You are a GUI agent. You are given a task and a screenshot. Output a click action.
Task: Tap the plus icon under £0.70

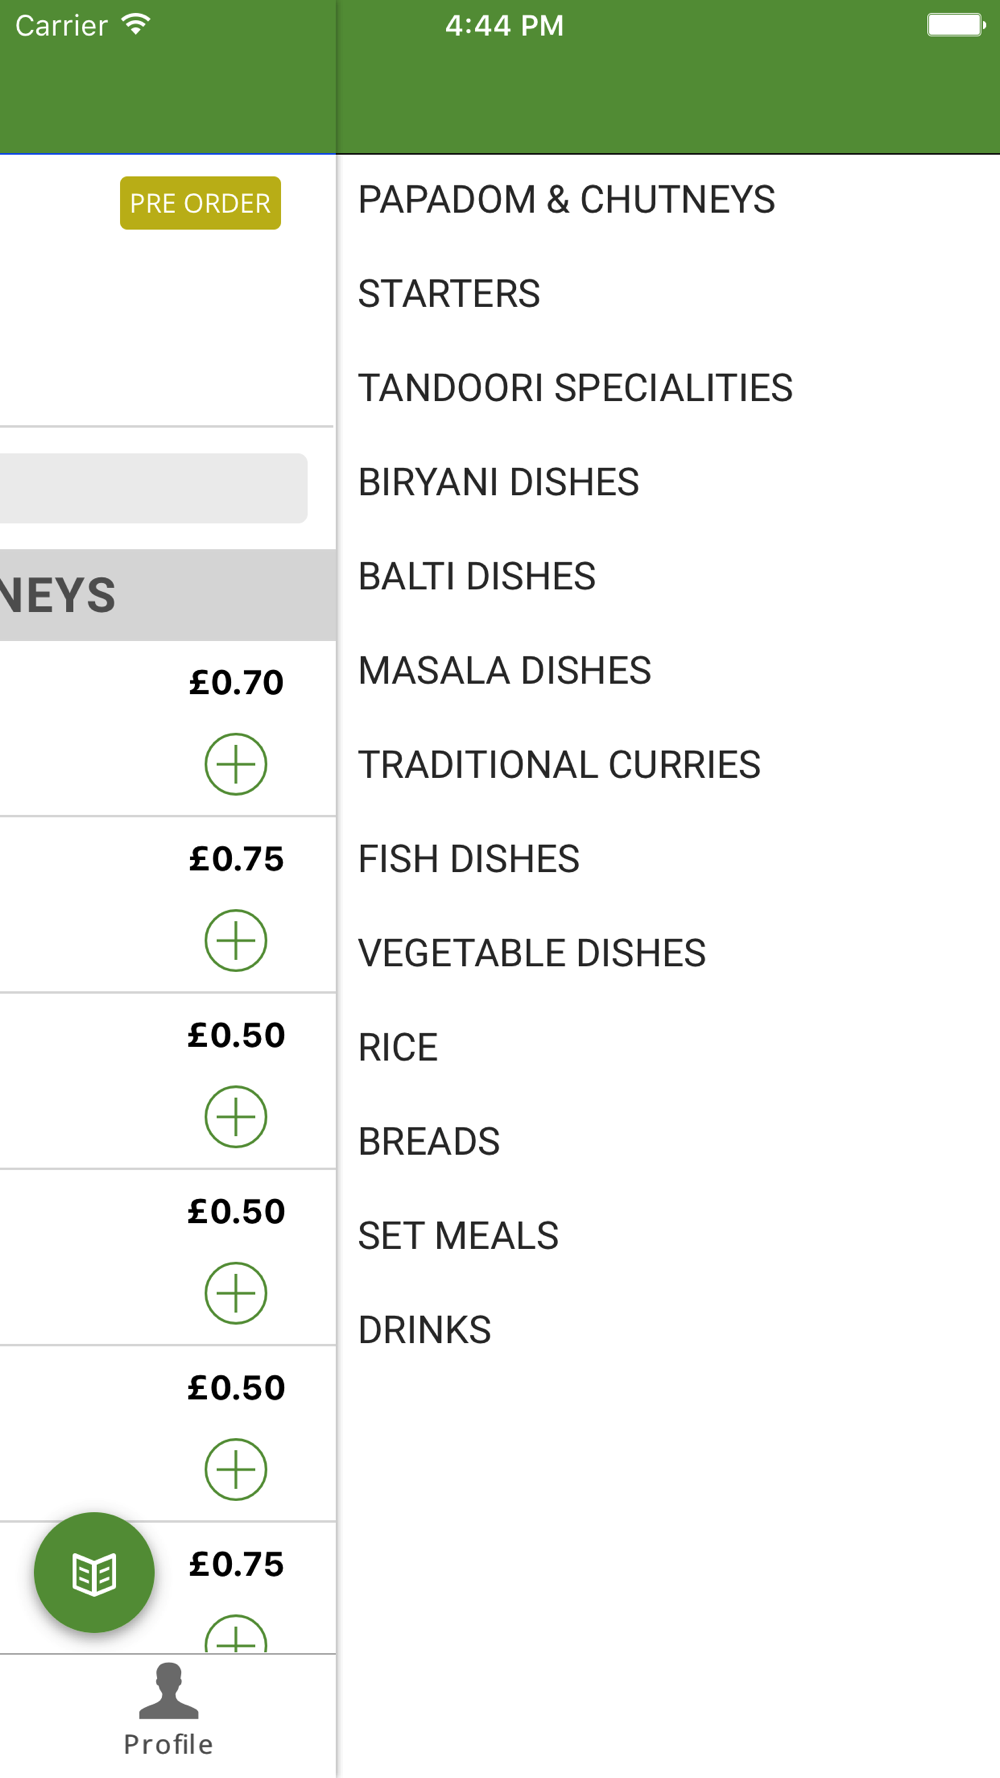pos(236,765)
